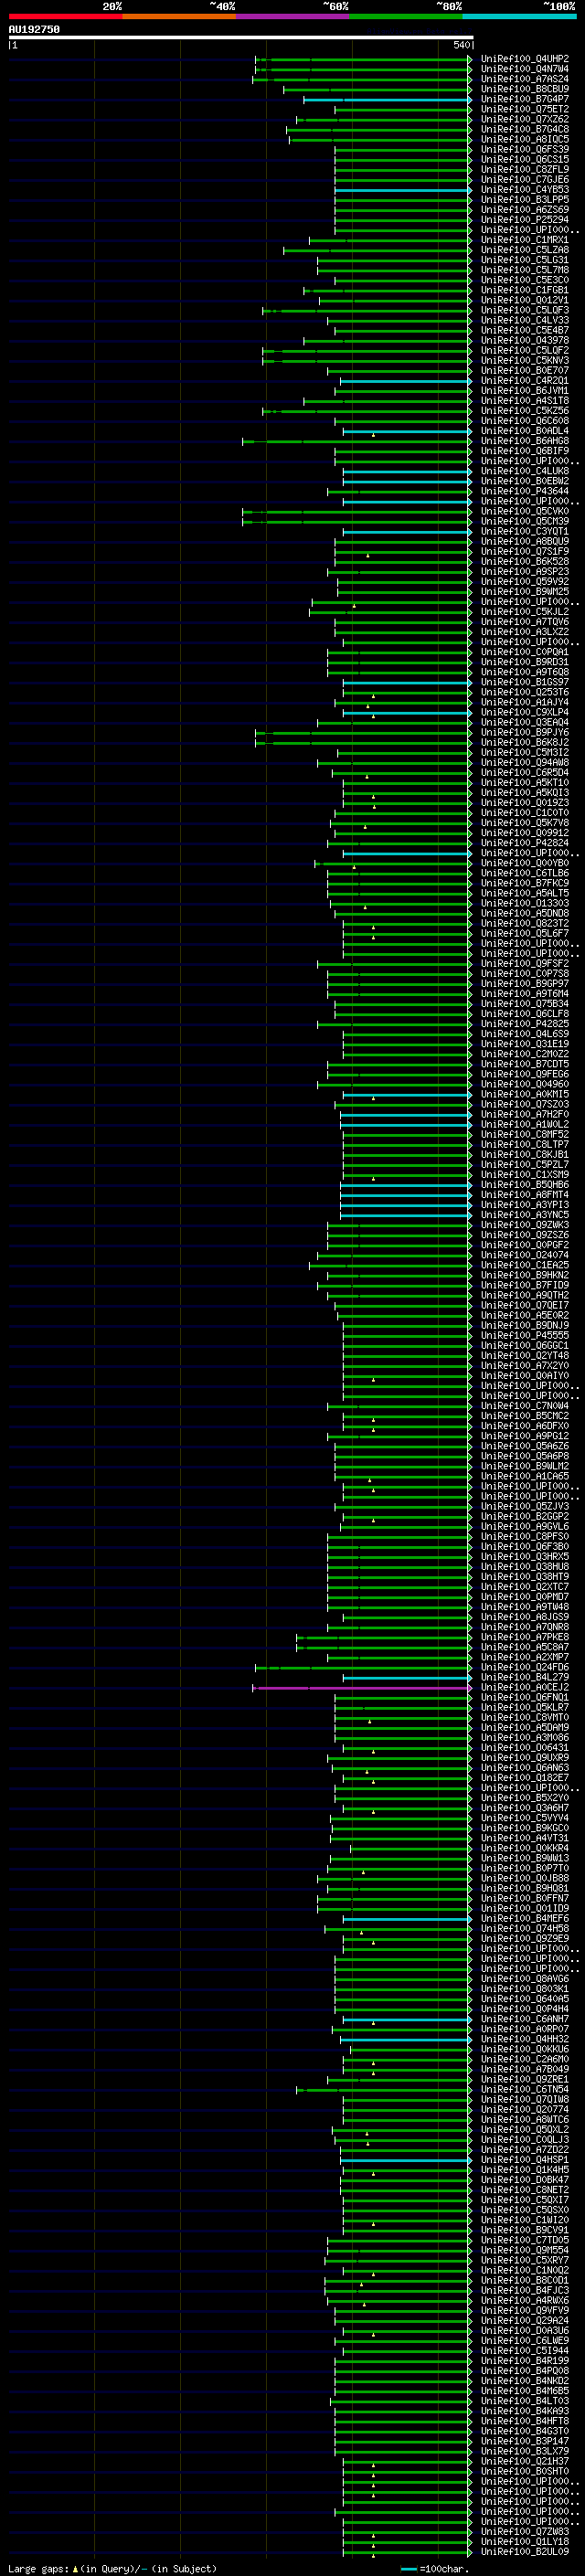585x2576 pixels.
Task: Select the UniRef100_Q5KLR7 label
Action: (525, 1707)
